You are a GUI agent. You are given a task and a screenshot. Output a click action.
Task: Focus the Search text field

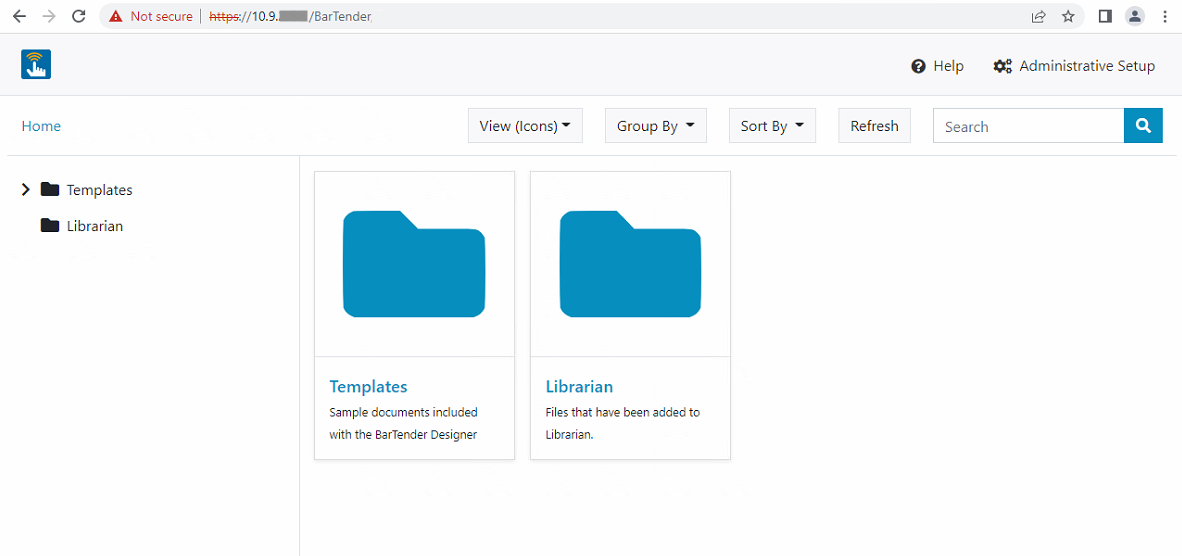point(1028,127)
